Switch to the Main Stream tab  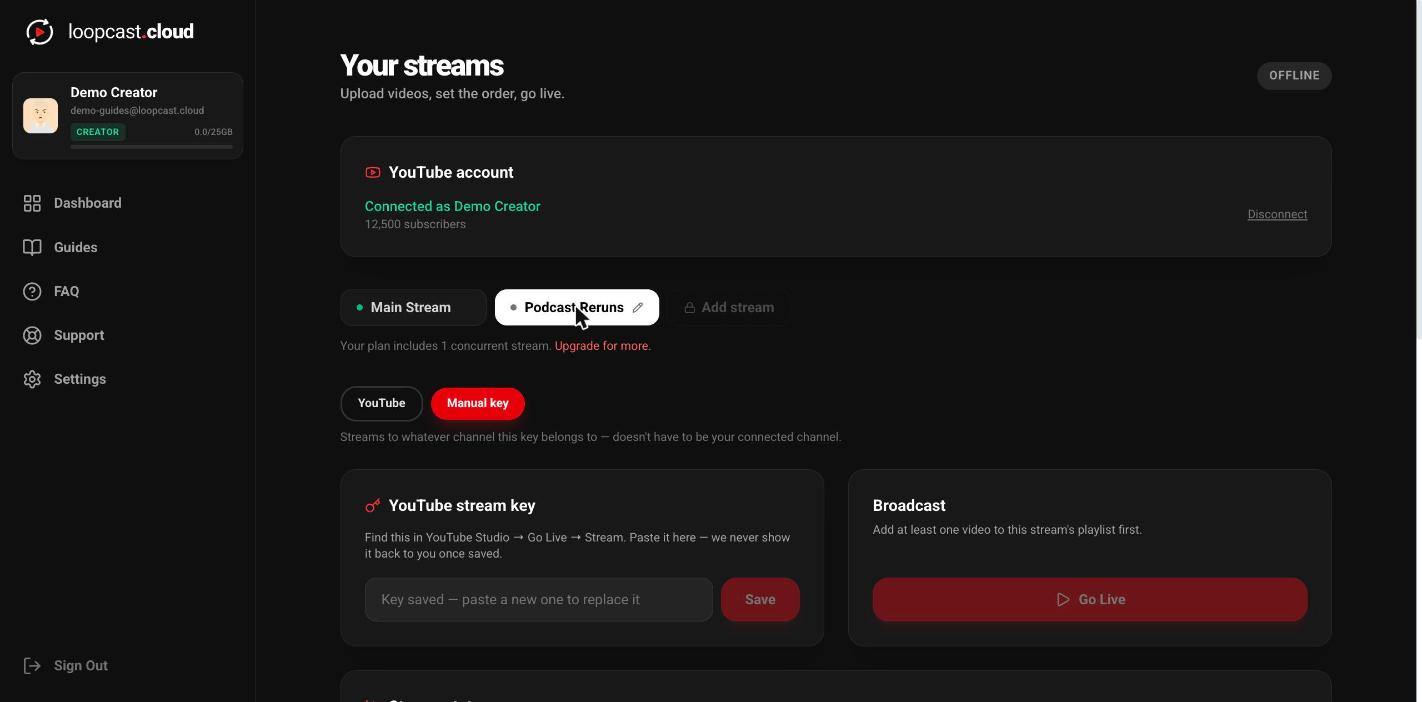pyautogui.click(x=413, y=307)
